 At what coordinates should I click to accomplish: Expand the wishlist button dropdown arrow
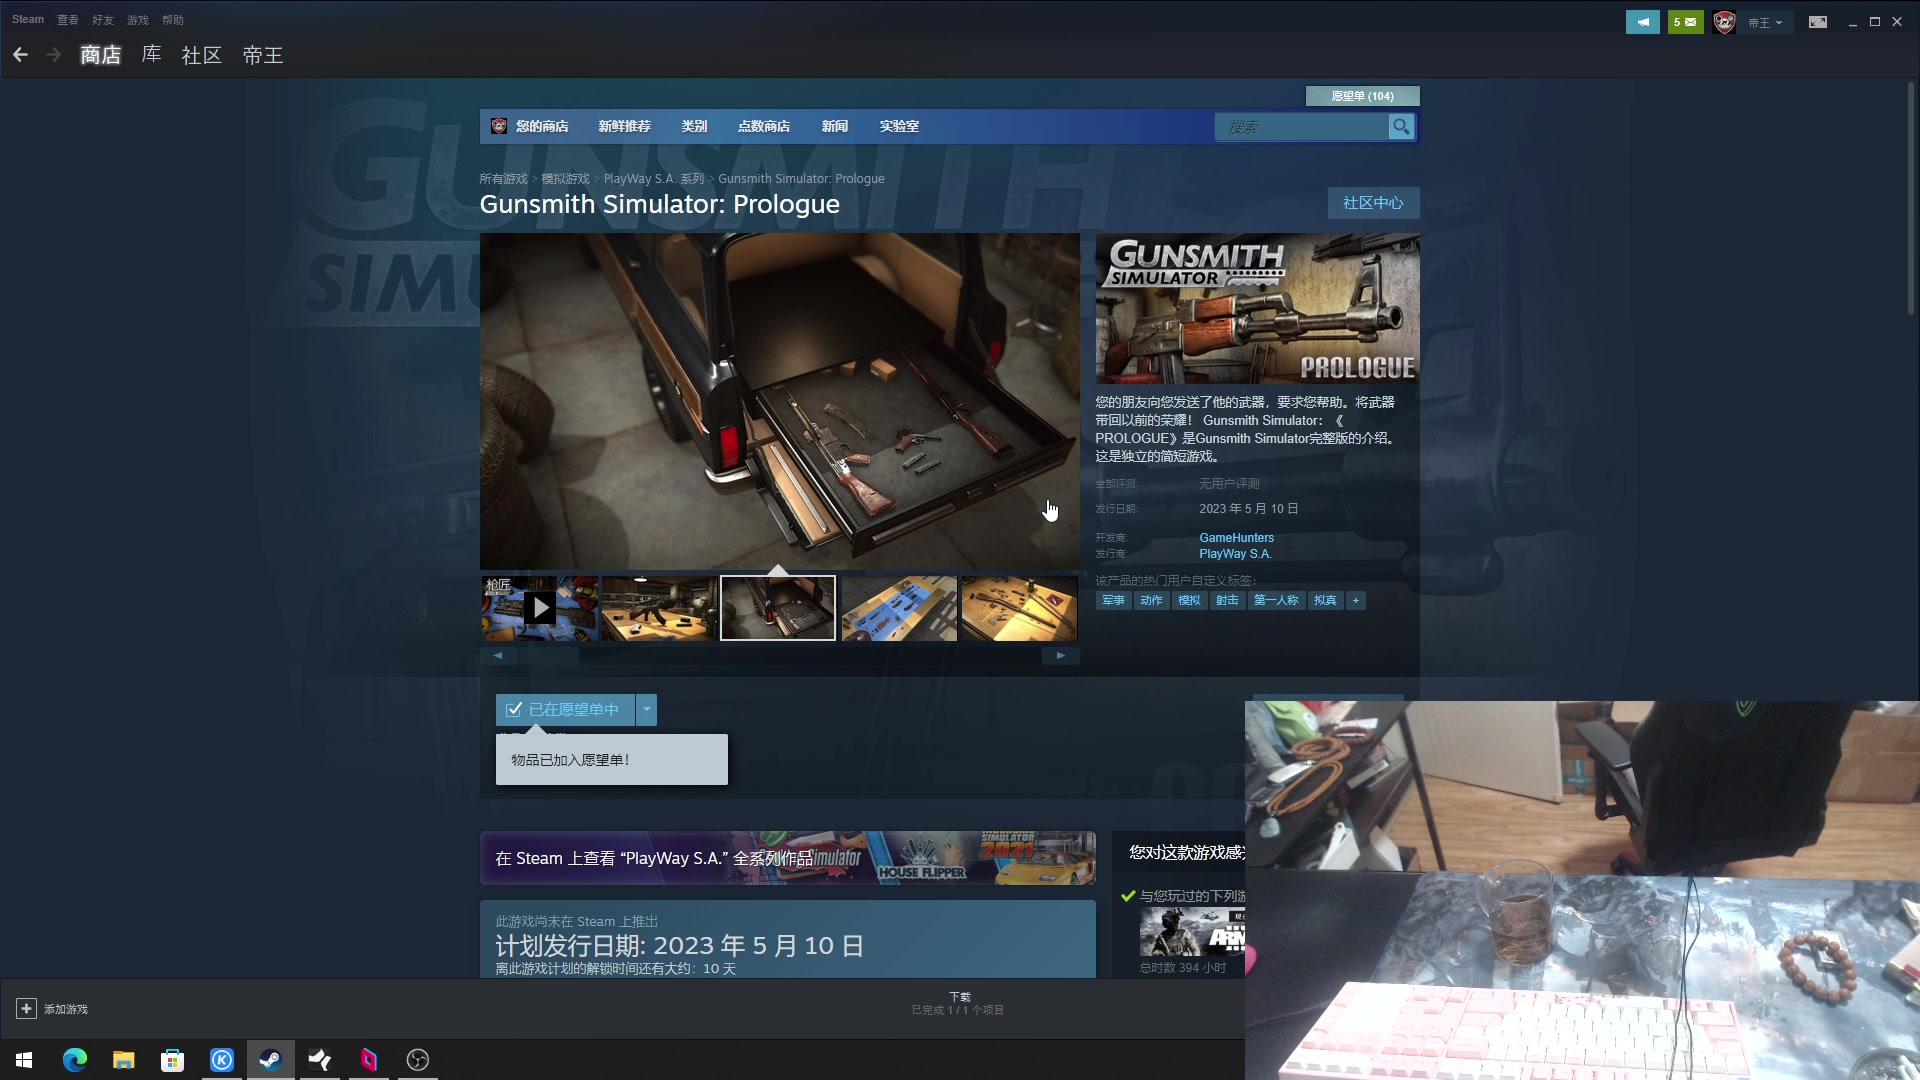647,709
